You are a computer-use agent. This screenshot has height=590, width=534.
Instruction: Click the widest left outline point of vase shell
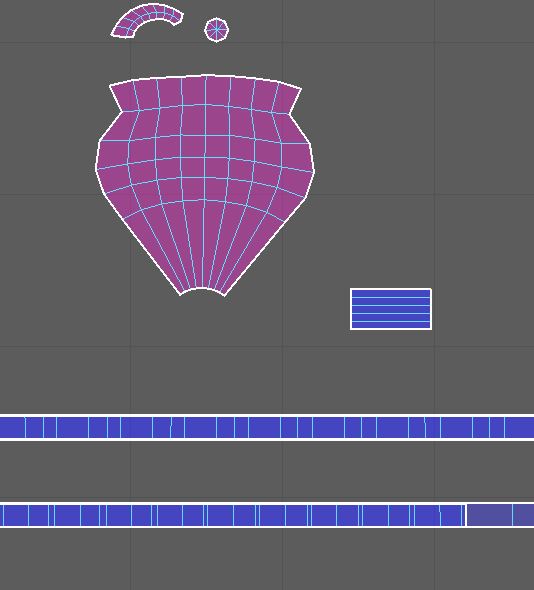click(x=96, y=167)
